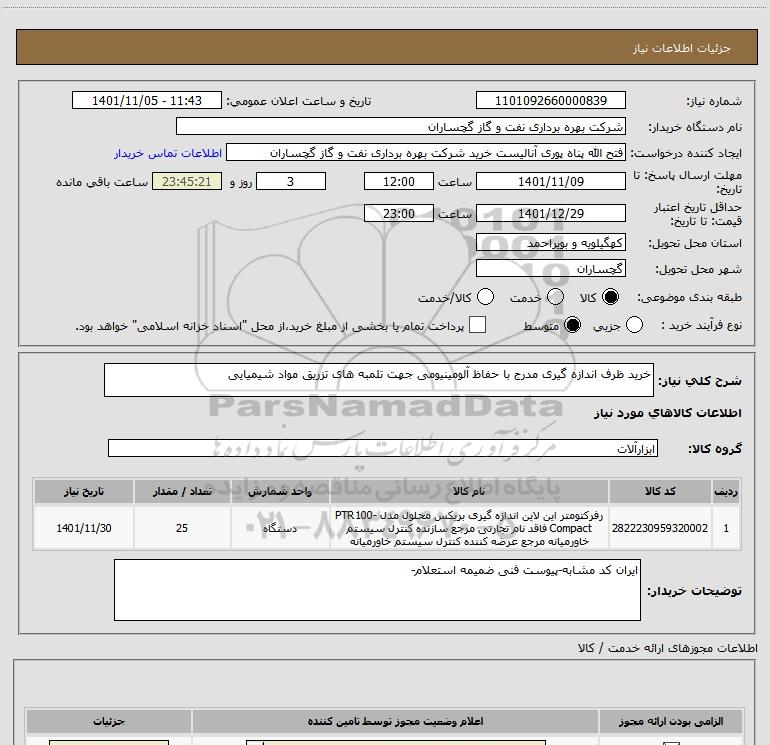Click the کد کالا column header
This screenshot has height=745, width=770.
pos(660,492)
